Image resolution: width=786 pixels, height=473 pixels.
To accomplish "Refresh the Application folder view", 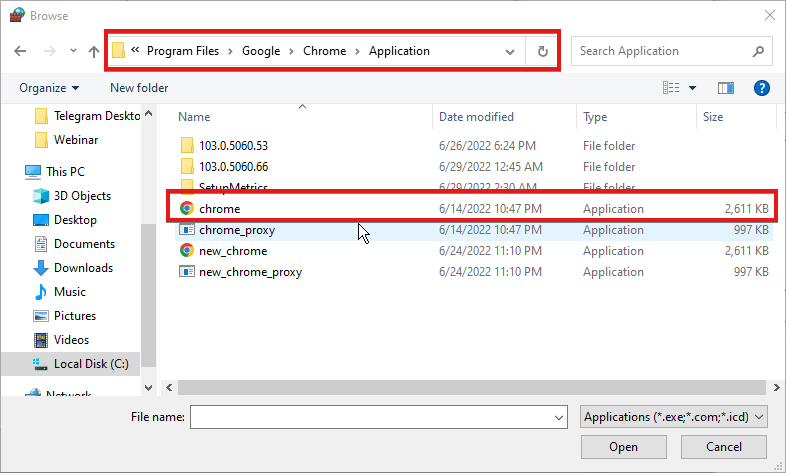I will coord(542,51).
